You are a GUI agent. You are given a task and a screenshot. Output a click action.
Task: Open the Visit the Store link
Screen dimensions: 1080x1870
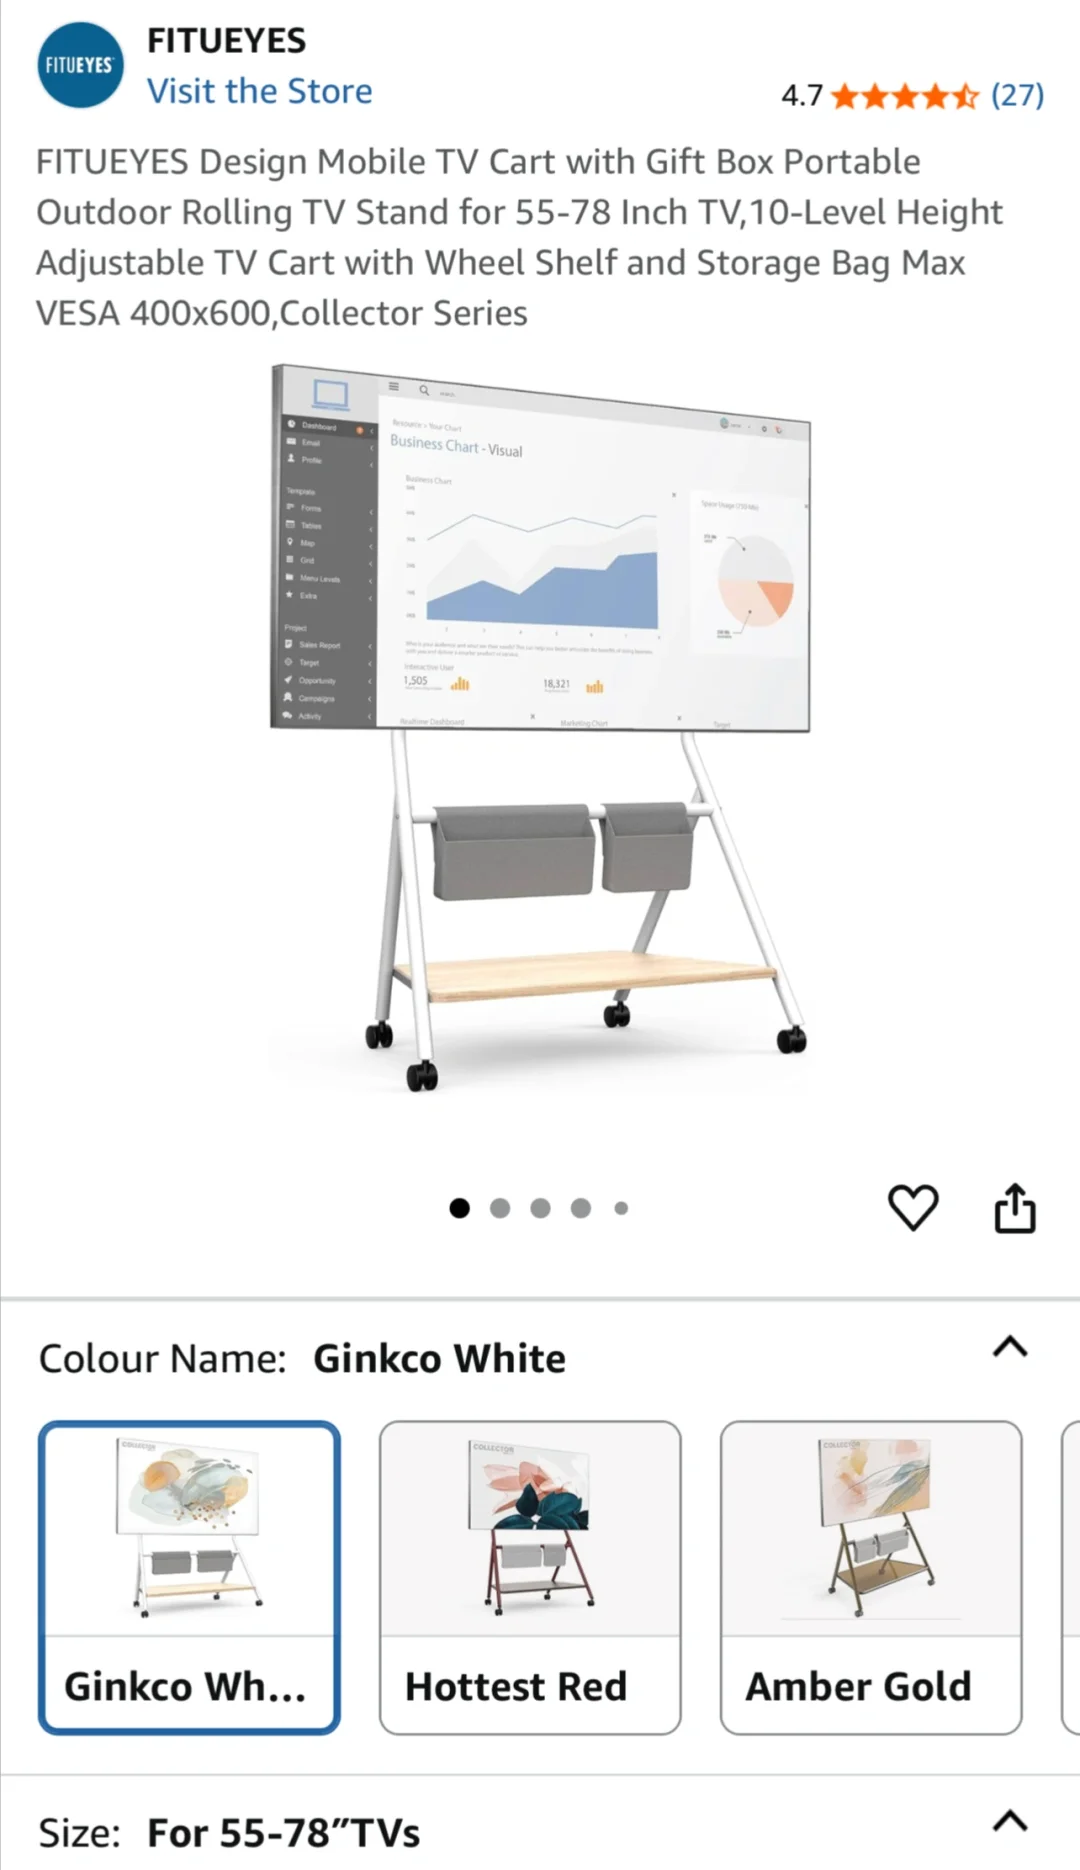tap(260, 91)
